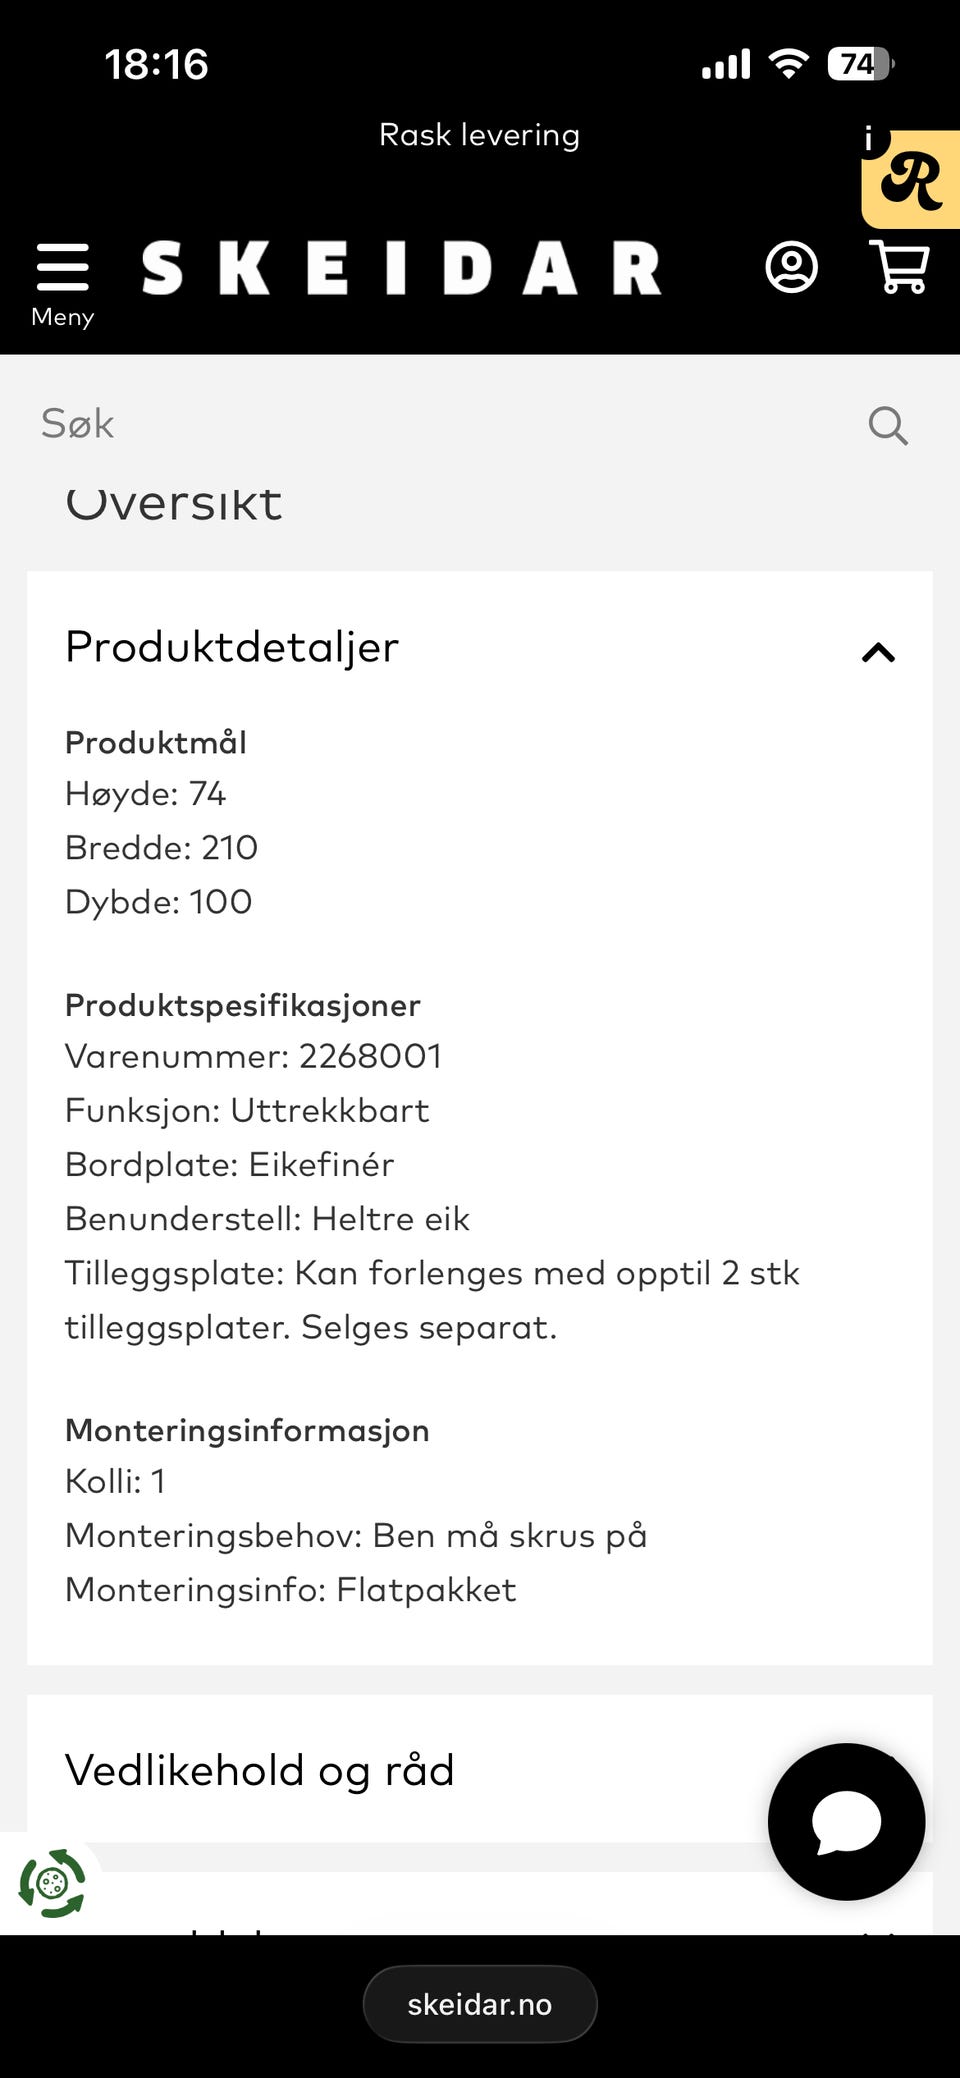Collapse Produktdetaljer using the chevron arrow
Screen dimensions: 960x2078
pyautogui.click(x=878, y=653)
